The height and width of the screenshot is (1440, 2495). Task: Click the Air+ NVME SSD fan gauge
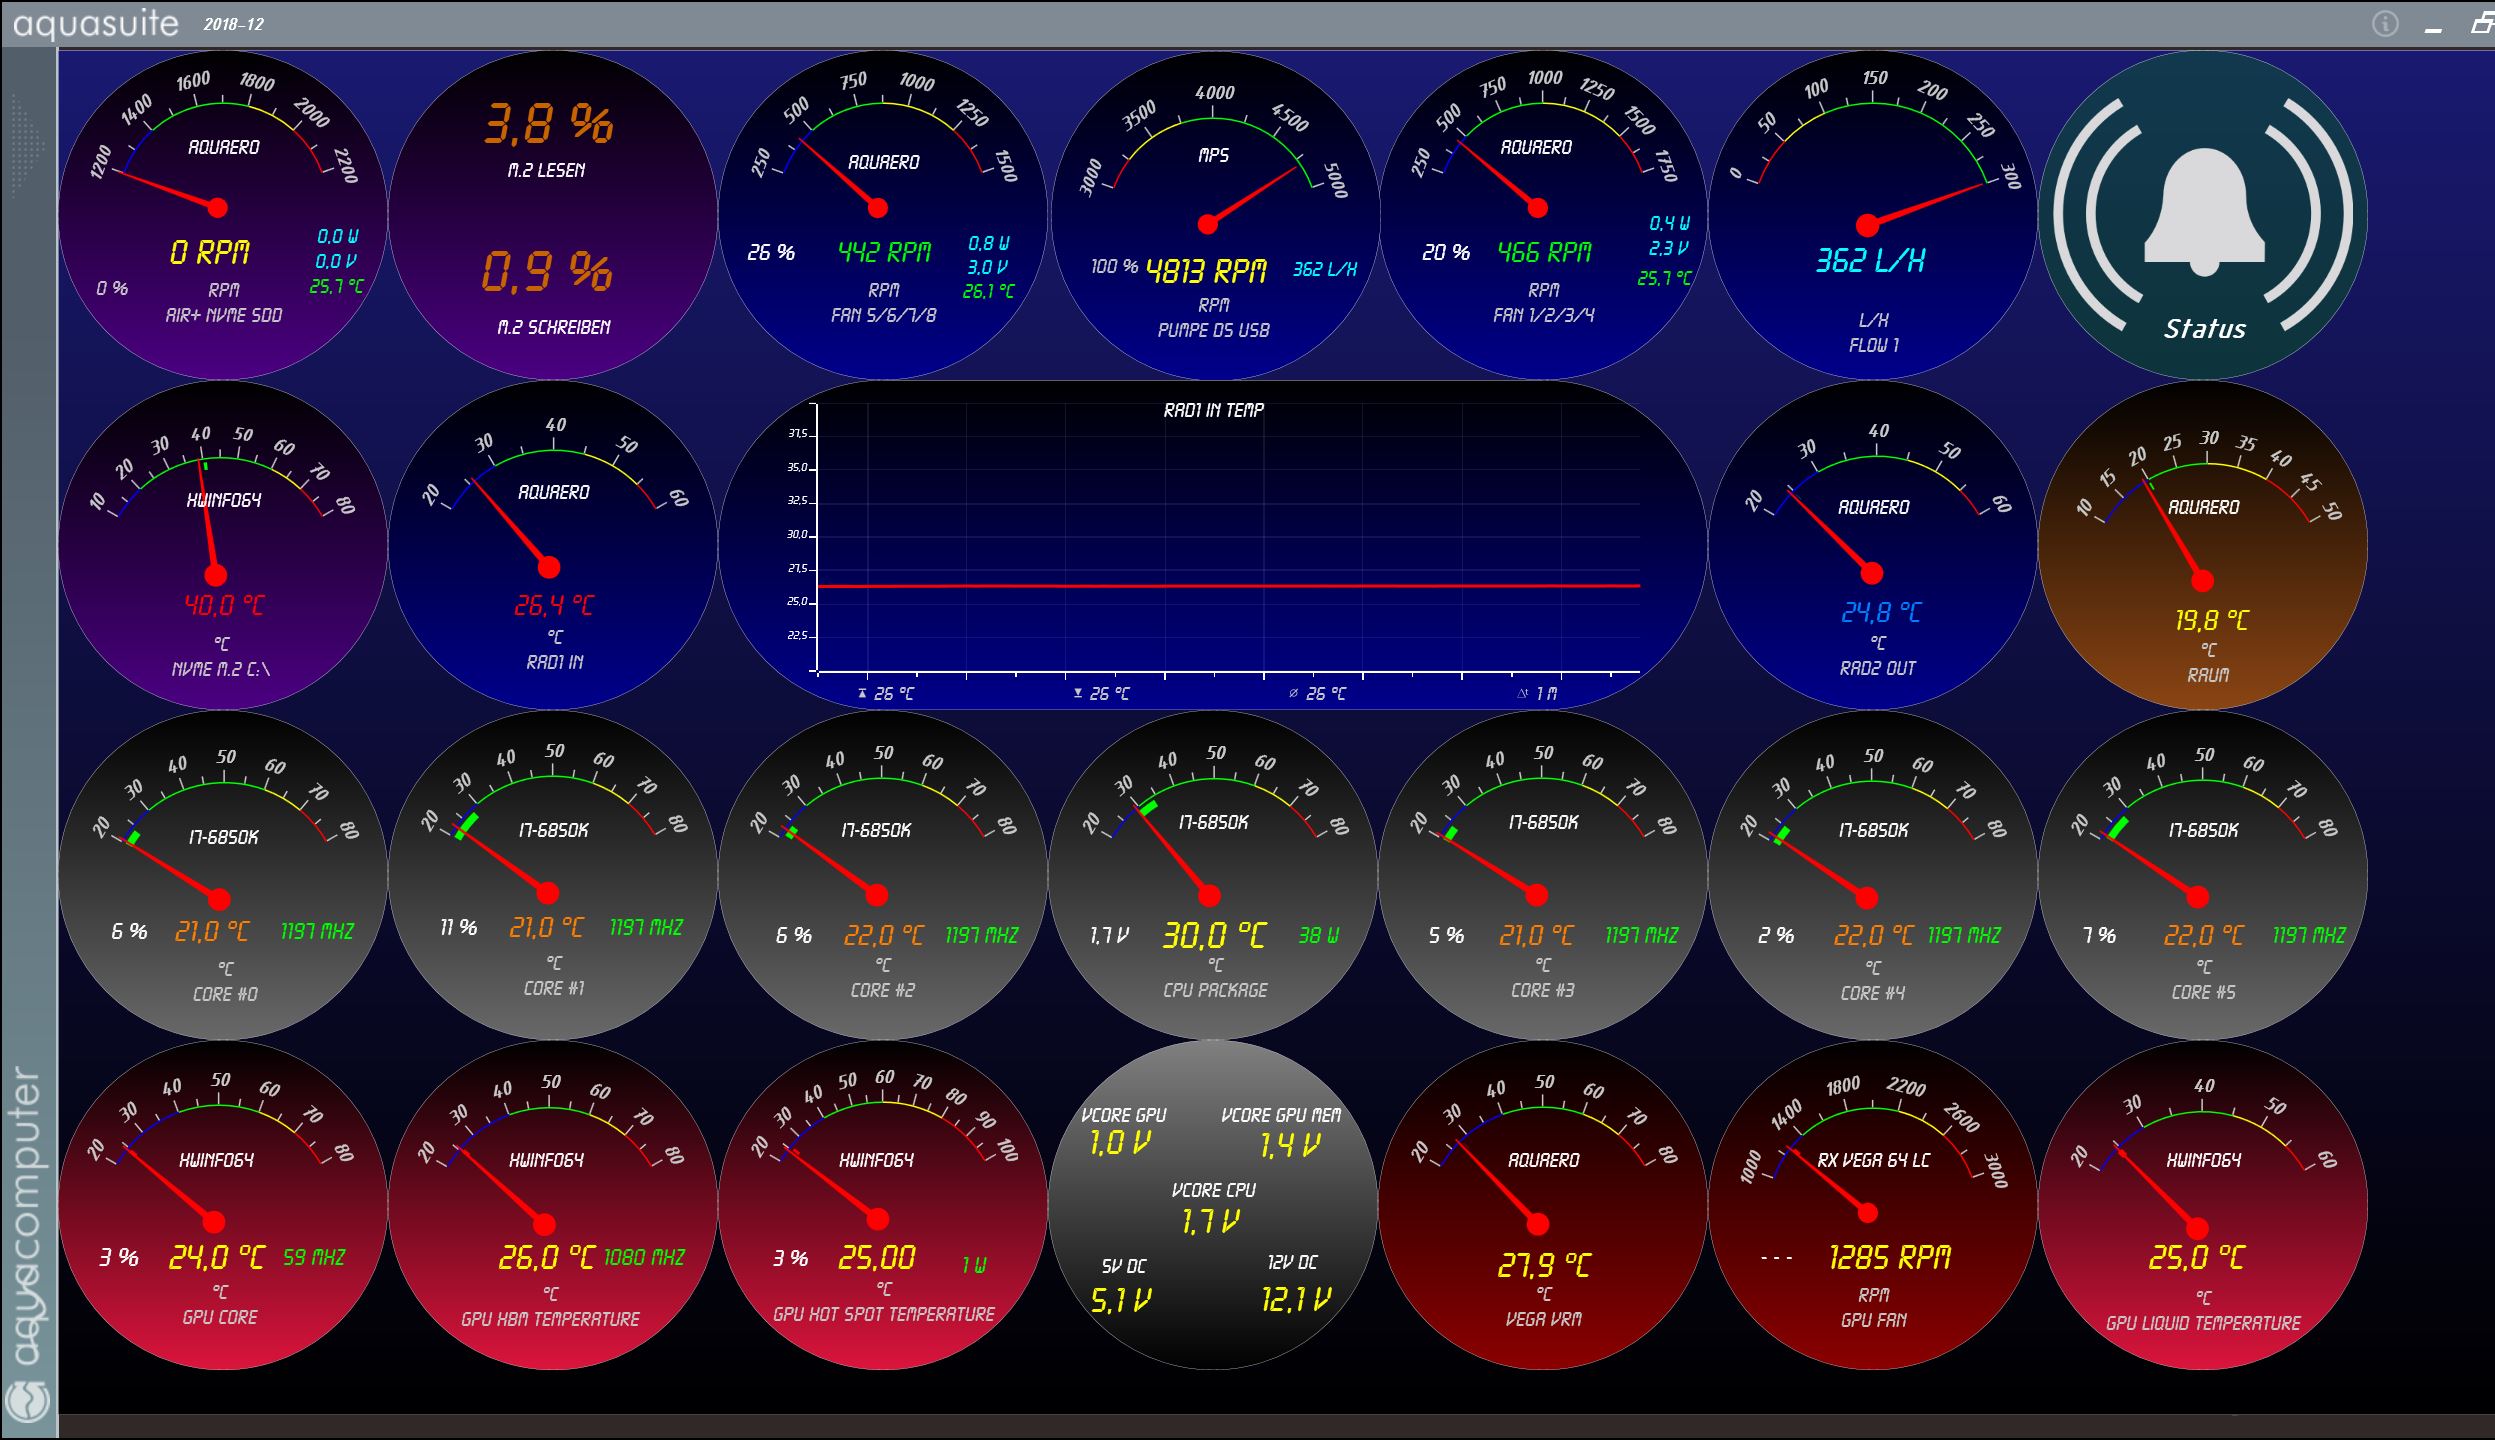click(222, 215)
